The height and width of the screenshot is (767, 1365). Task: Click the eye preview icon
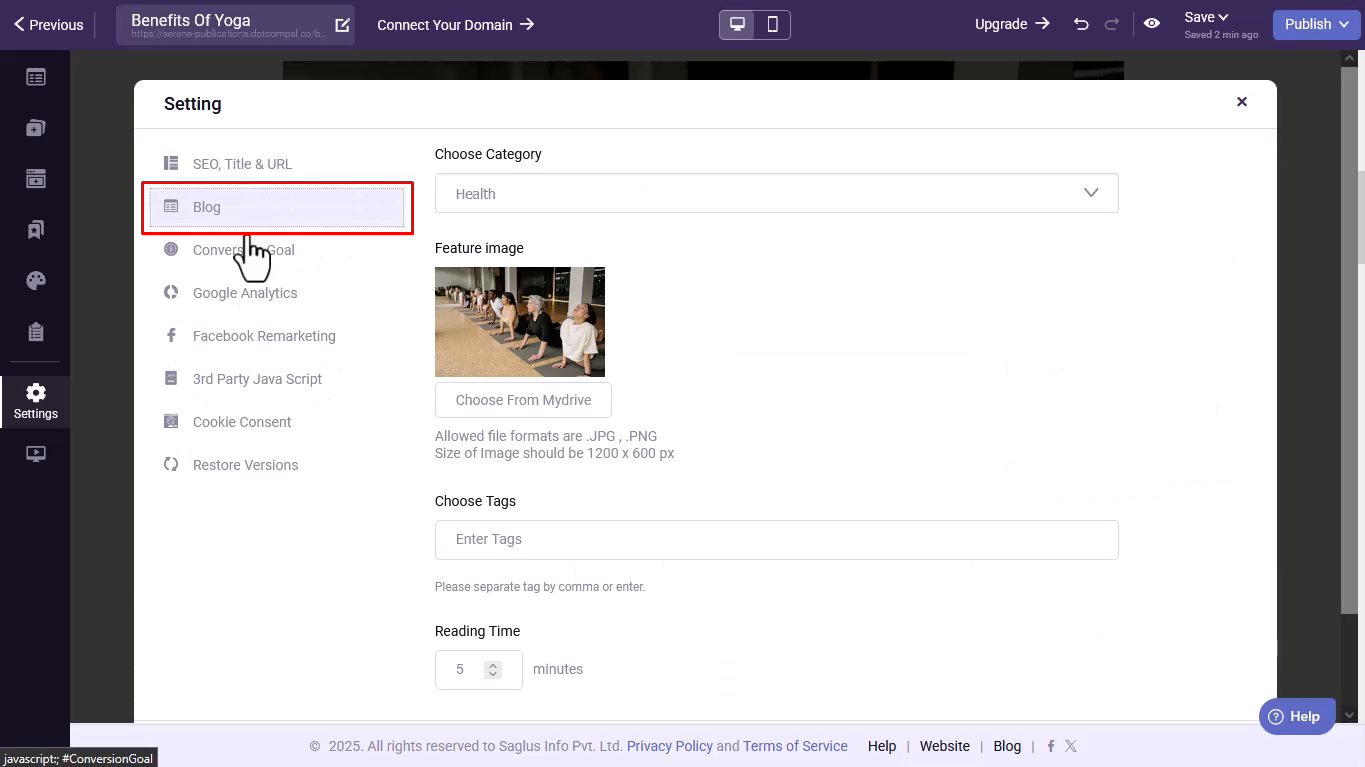[x=1152, y=24]
